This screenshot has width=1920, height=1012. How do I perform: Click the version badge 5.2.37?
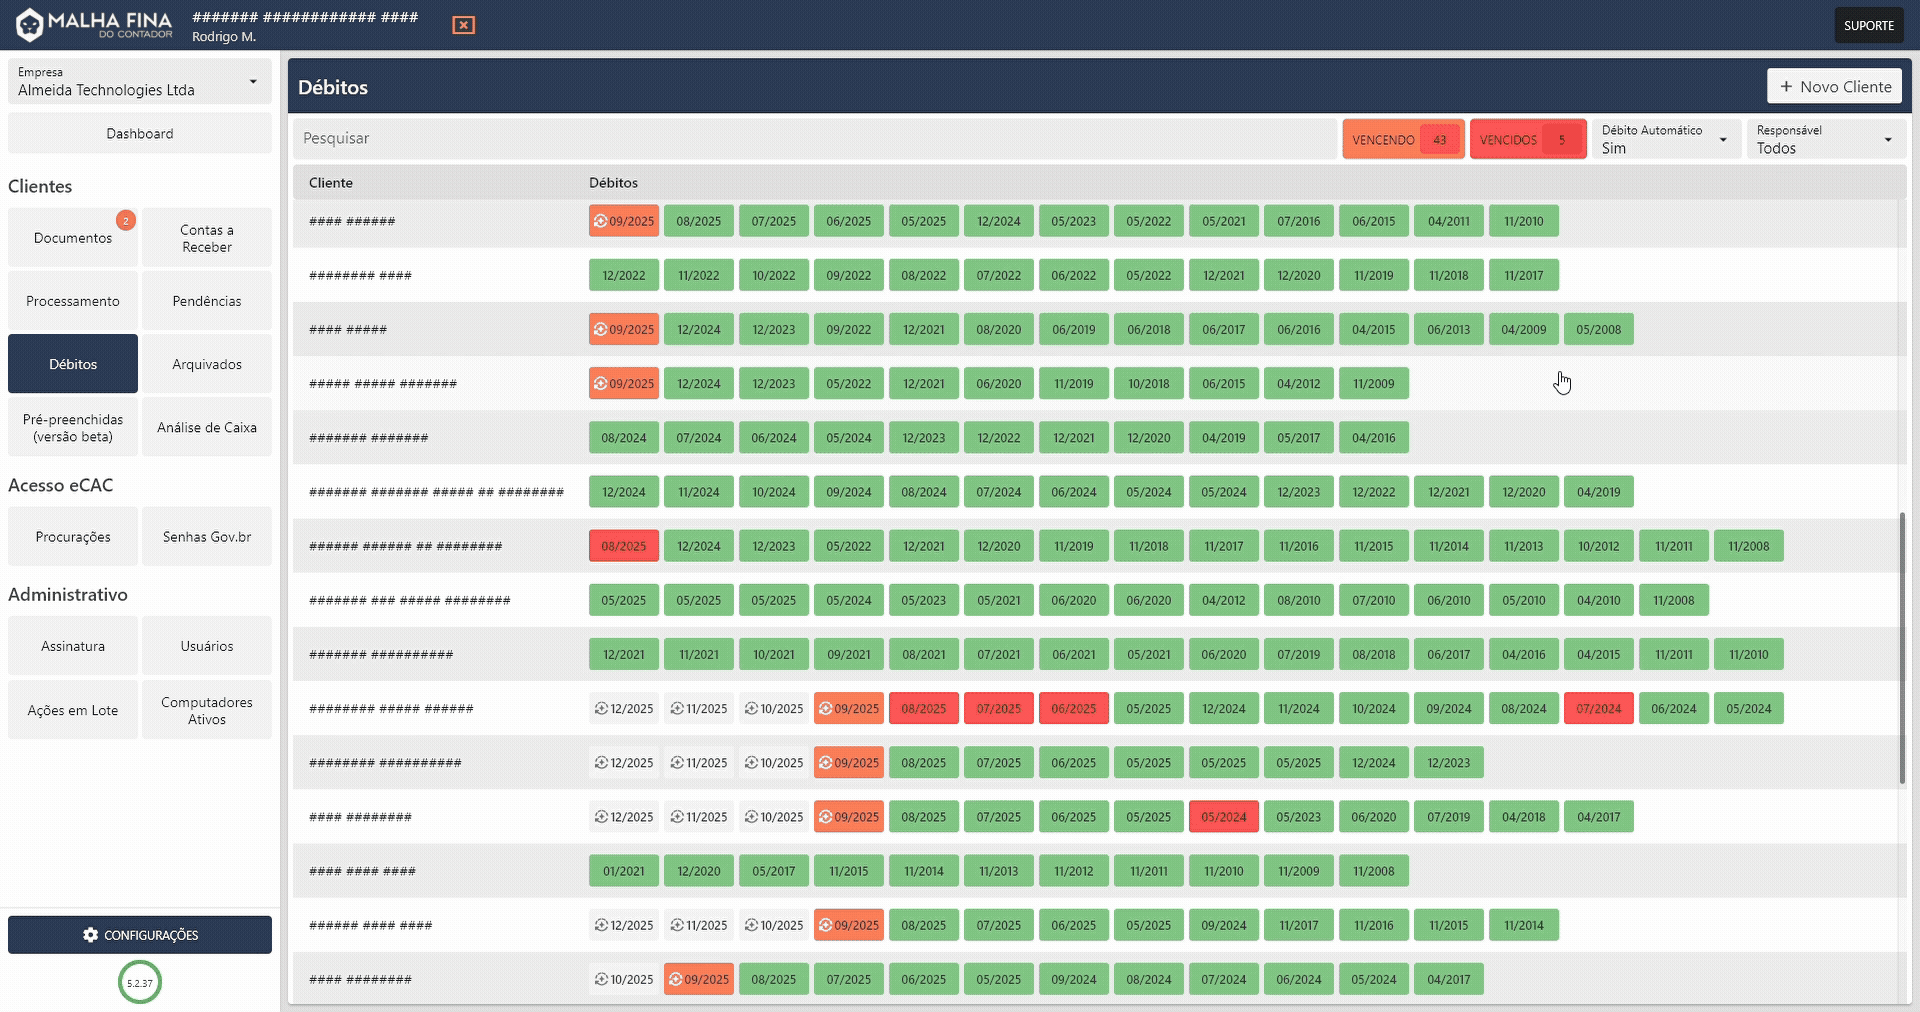tap(139, 982)
